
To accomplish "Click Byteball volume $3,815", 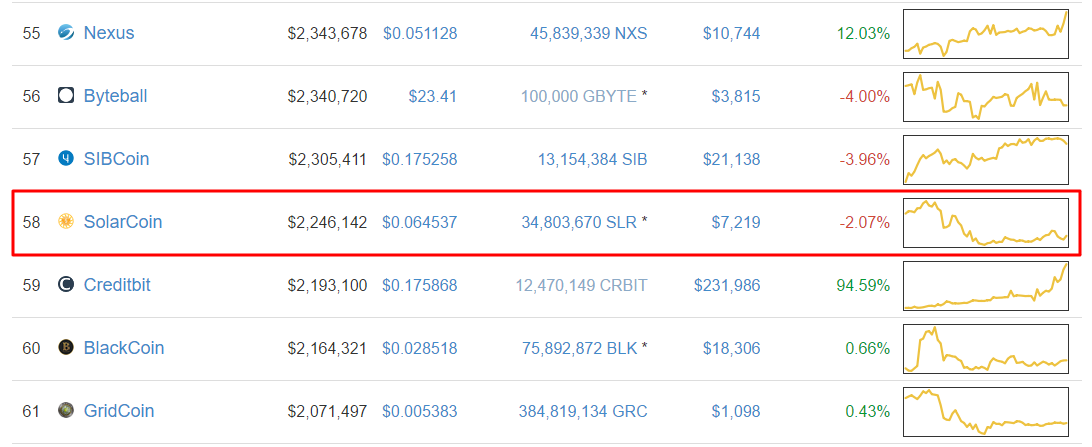I will (736, 96).
